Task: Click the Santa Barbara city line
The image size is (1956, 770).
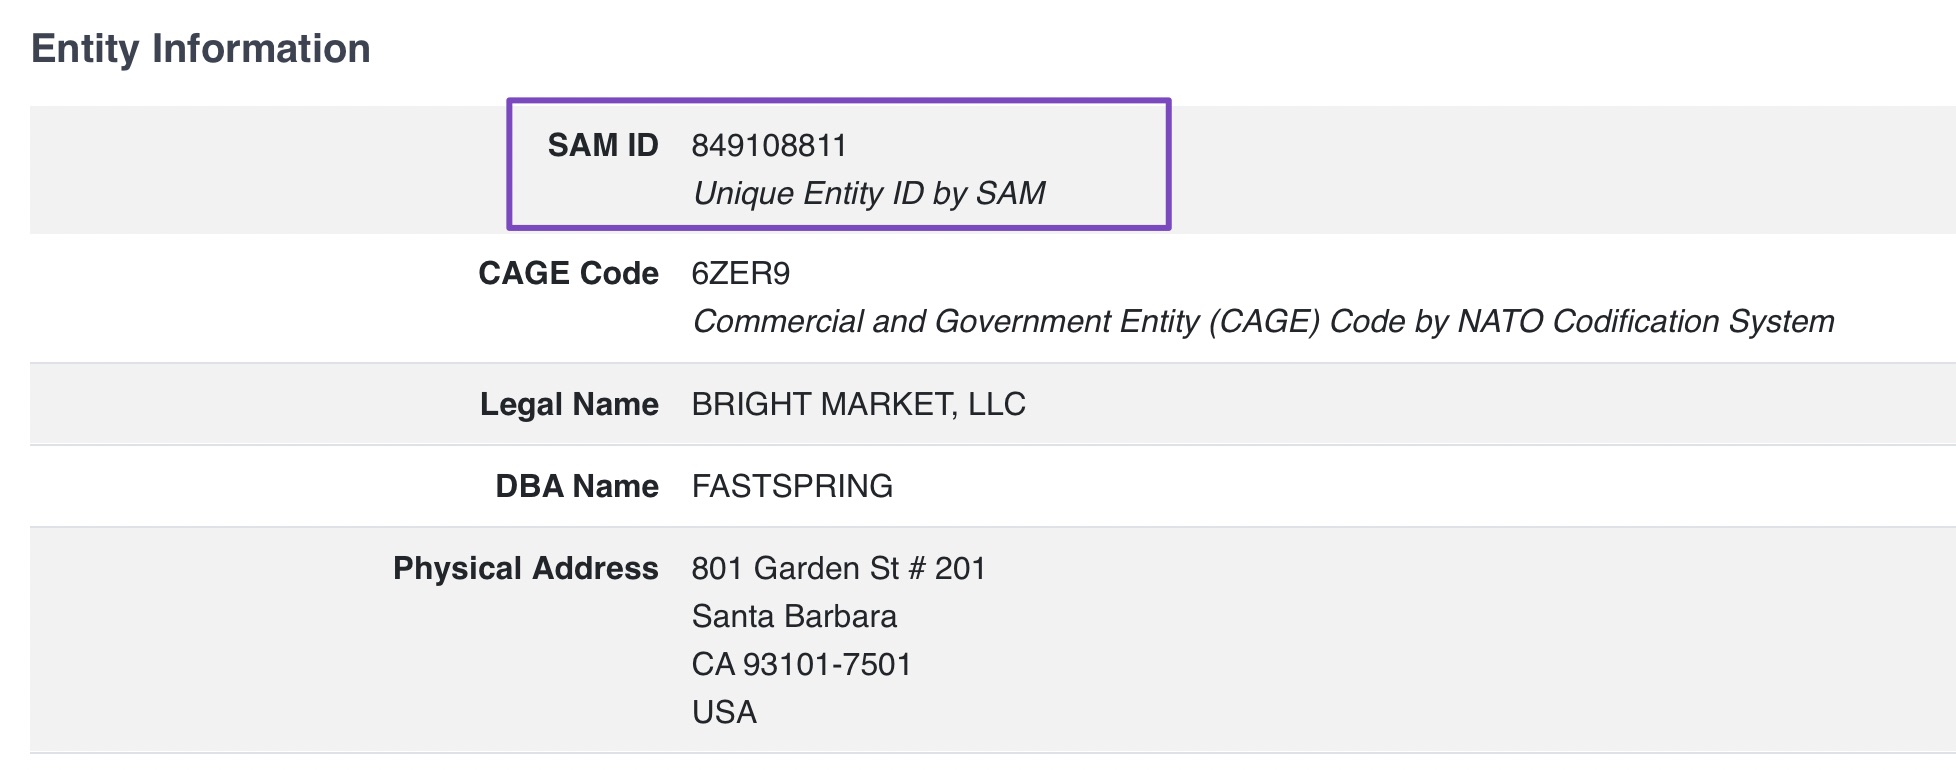Action: pos(794,616)
